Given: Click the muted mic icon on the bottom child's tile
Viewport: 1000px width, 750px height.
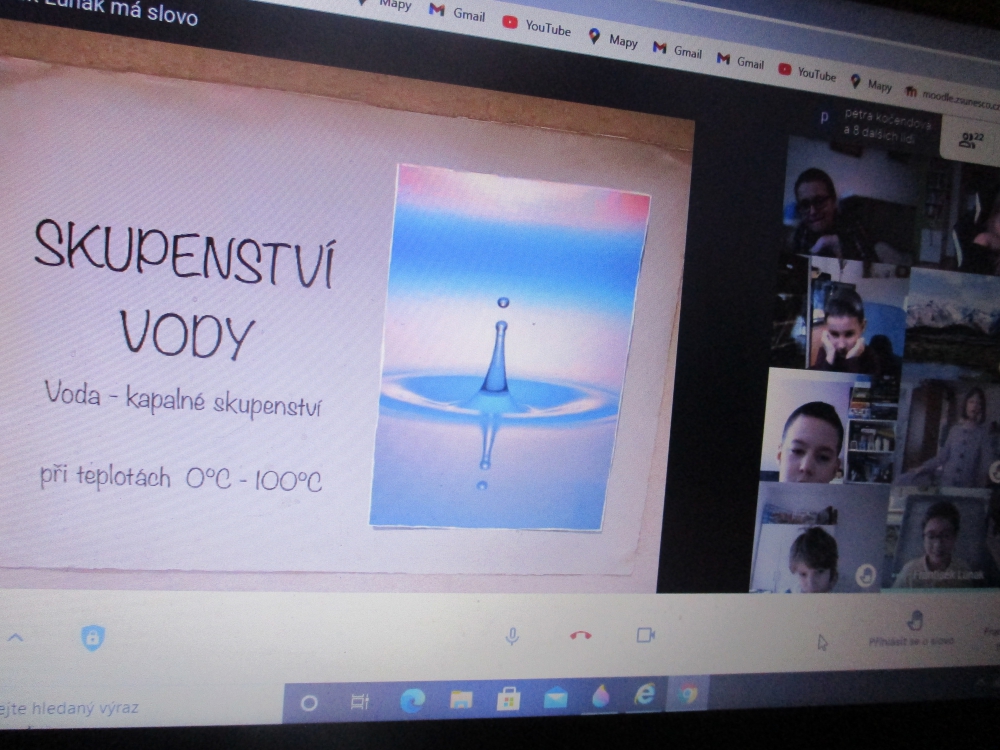Looking at the screenshot, I should tap(865, 575).
